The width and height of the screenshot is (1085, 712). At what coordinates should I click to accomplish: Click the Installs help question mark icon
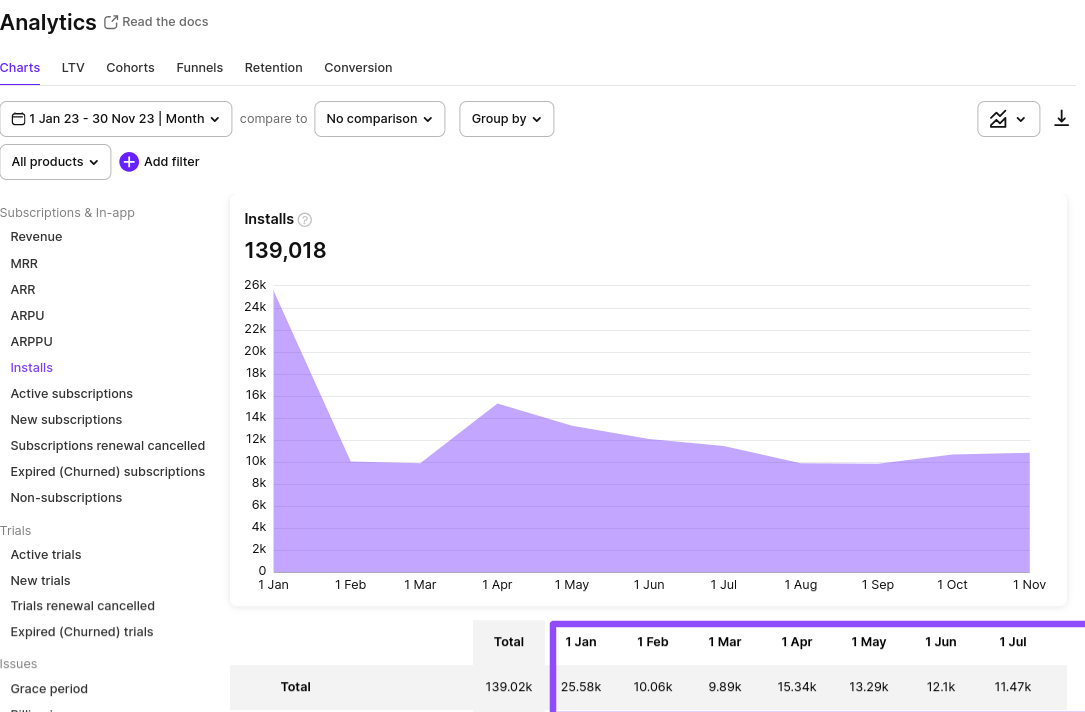click(x=305, y=220)
